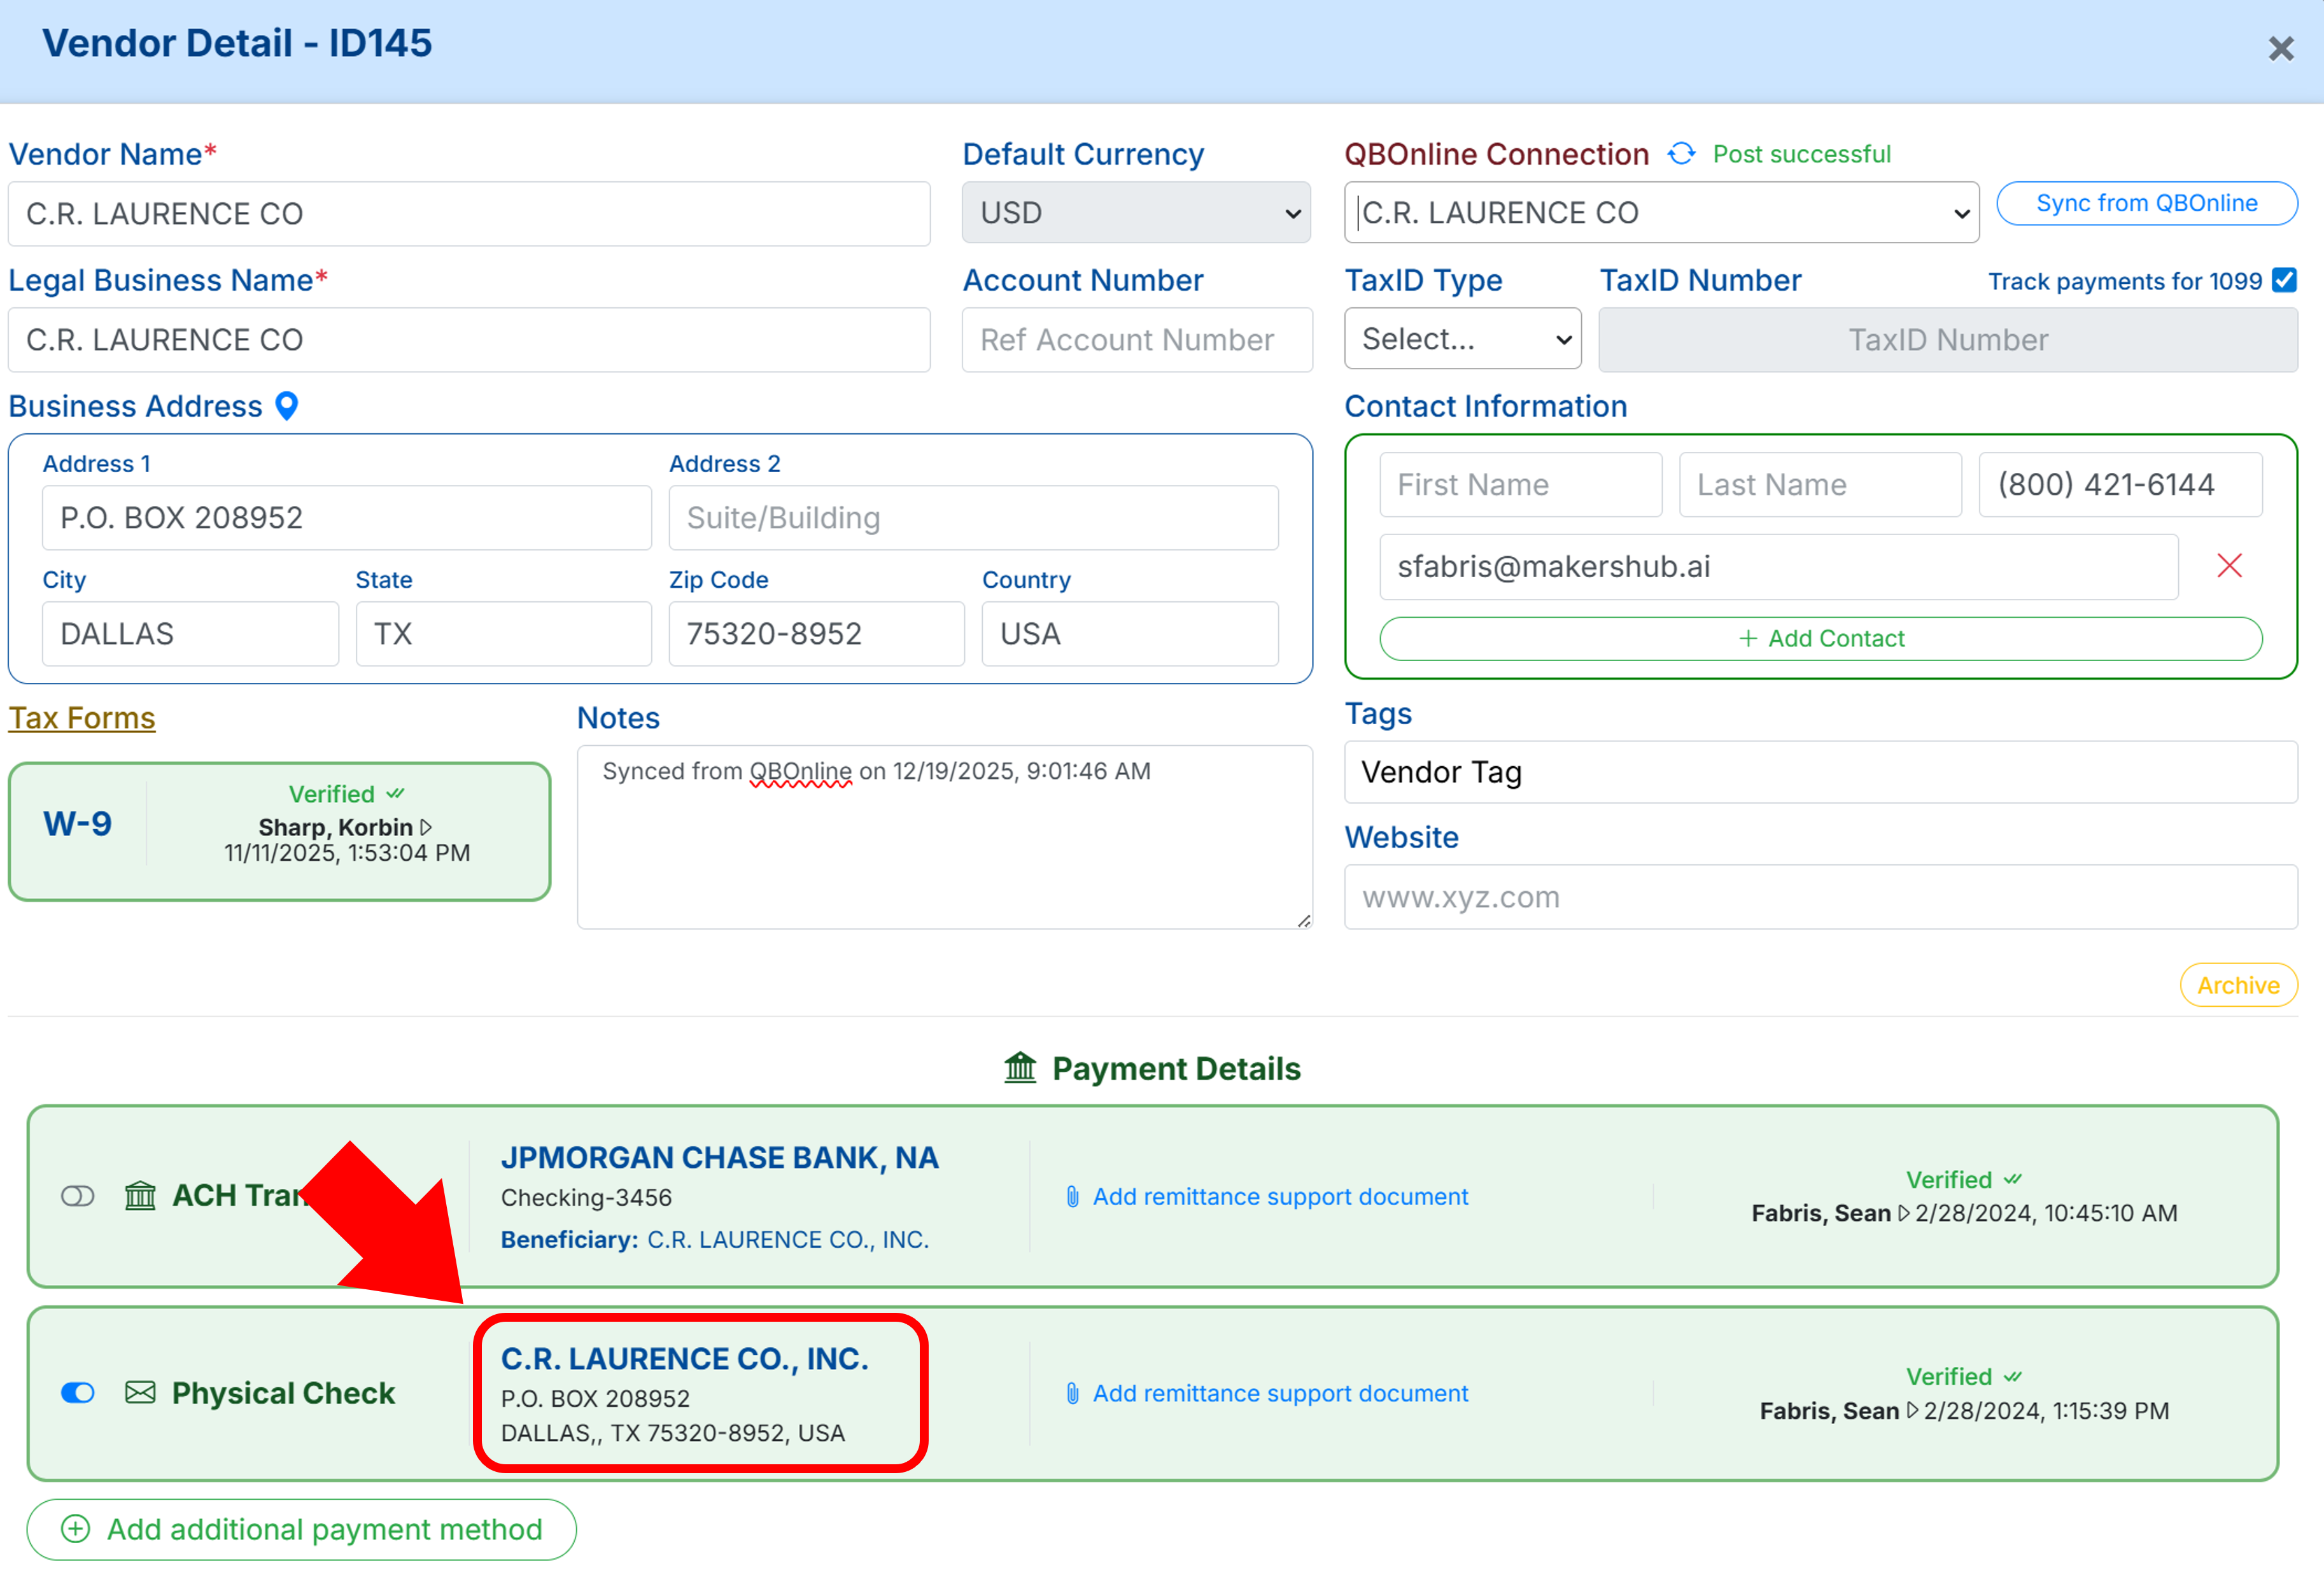Expand Fabris, Sean details dated 1:15:39 PM
The width and height of the screenshot is (2324, 1575).
pyautogui.click(x=1913, y=1410)
